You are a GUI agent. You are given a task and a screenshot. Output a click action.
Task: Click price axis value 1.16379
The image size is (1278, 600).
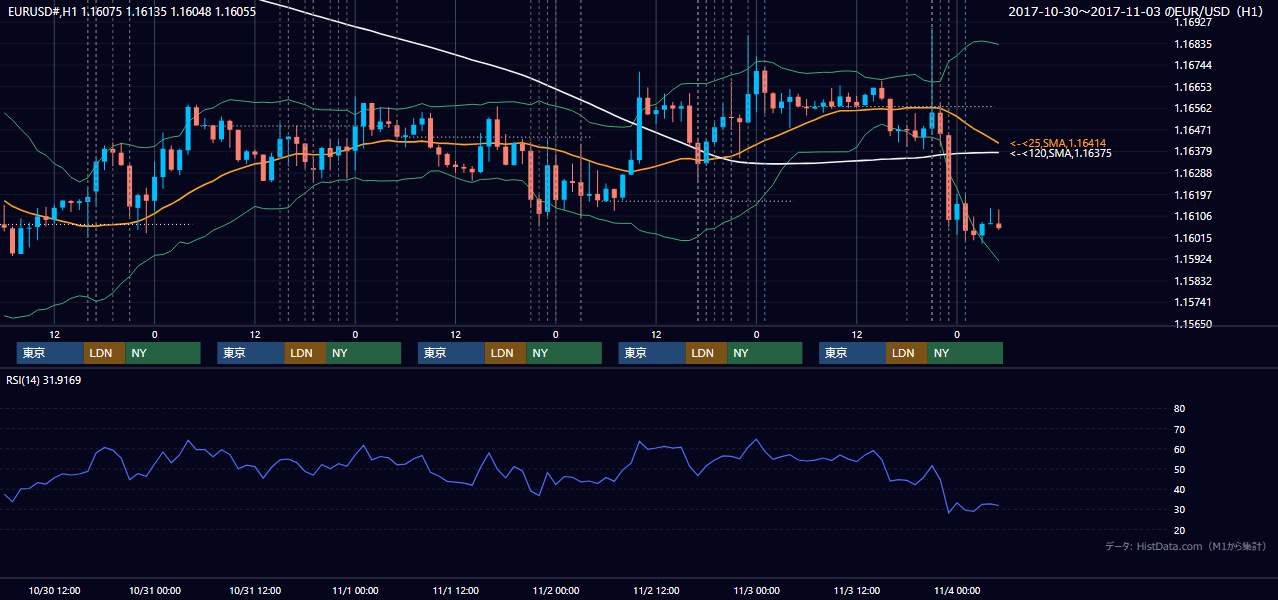[1193, 151]
